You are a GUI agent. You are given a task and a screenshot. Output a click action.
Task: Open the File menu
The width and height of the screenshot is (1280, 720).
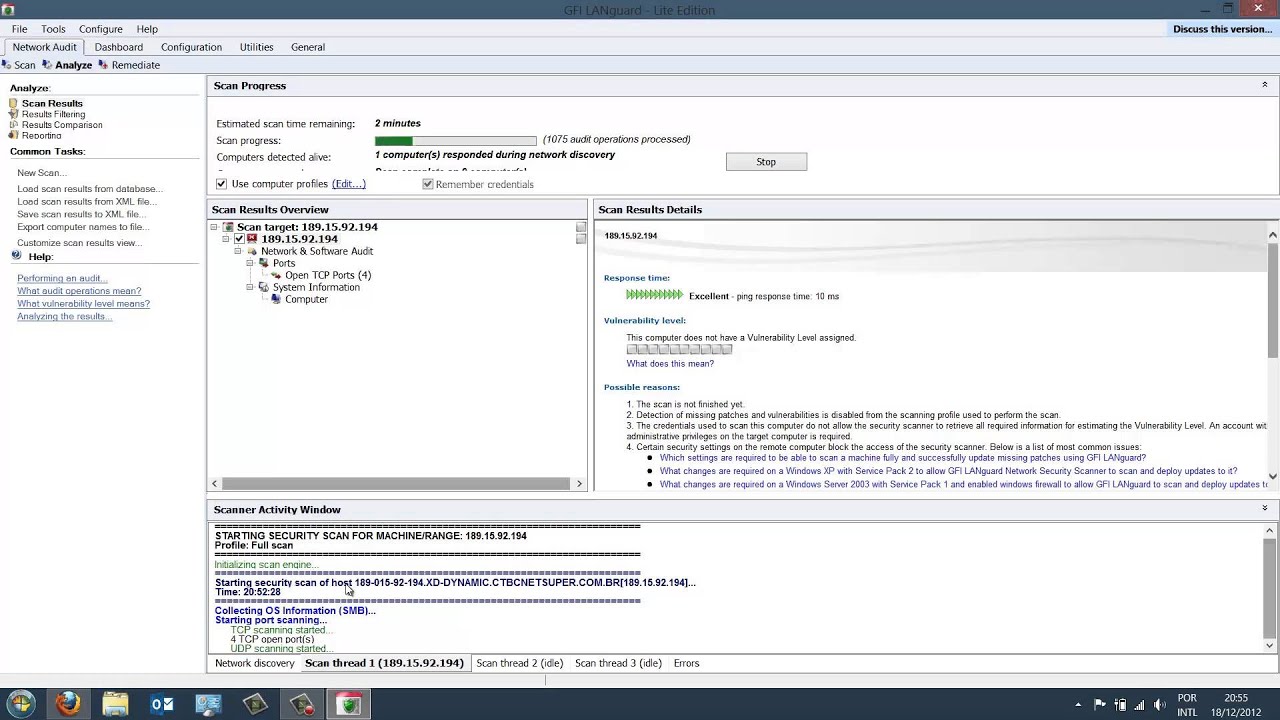[x=19, y=29]
